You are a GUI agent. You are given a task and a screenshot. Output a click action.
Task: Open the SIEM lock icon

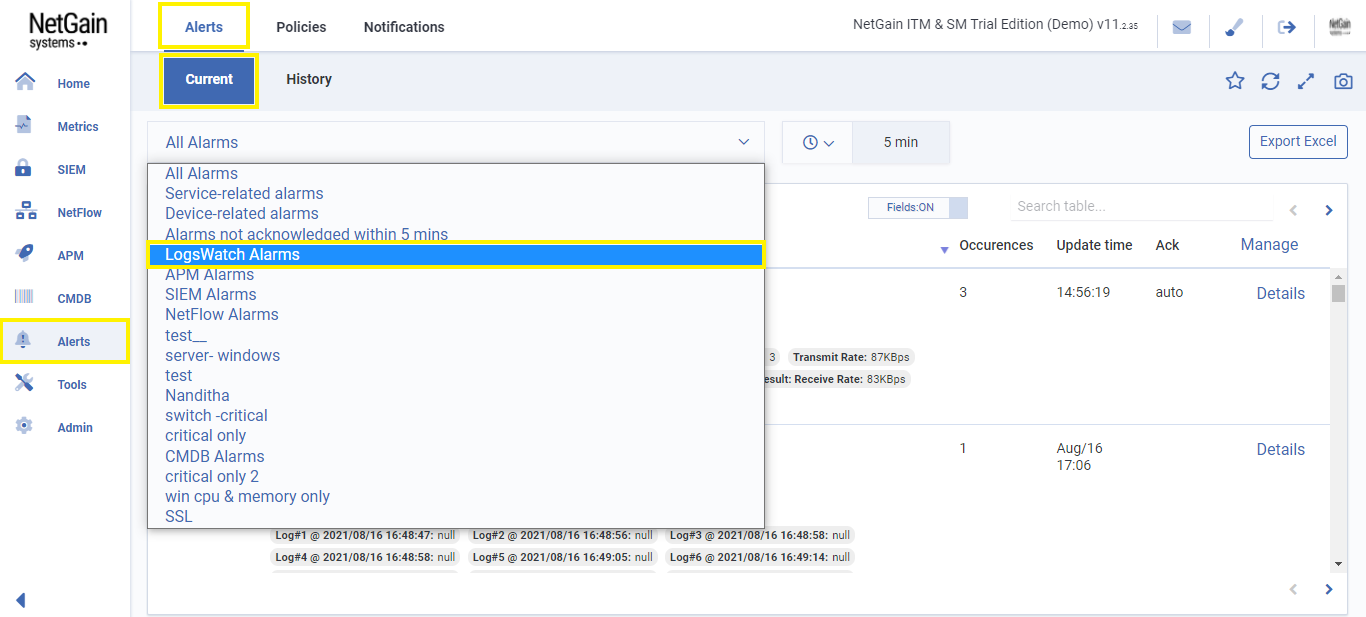pos(25,169)
